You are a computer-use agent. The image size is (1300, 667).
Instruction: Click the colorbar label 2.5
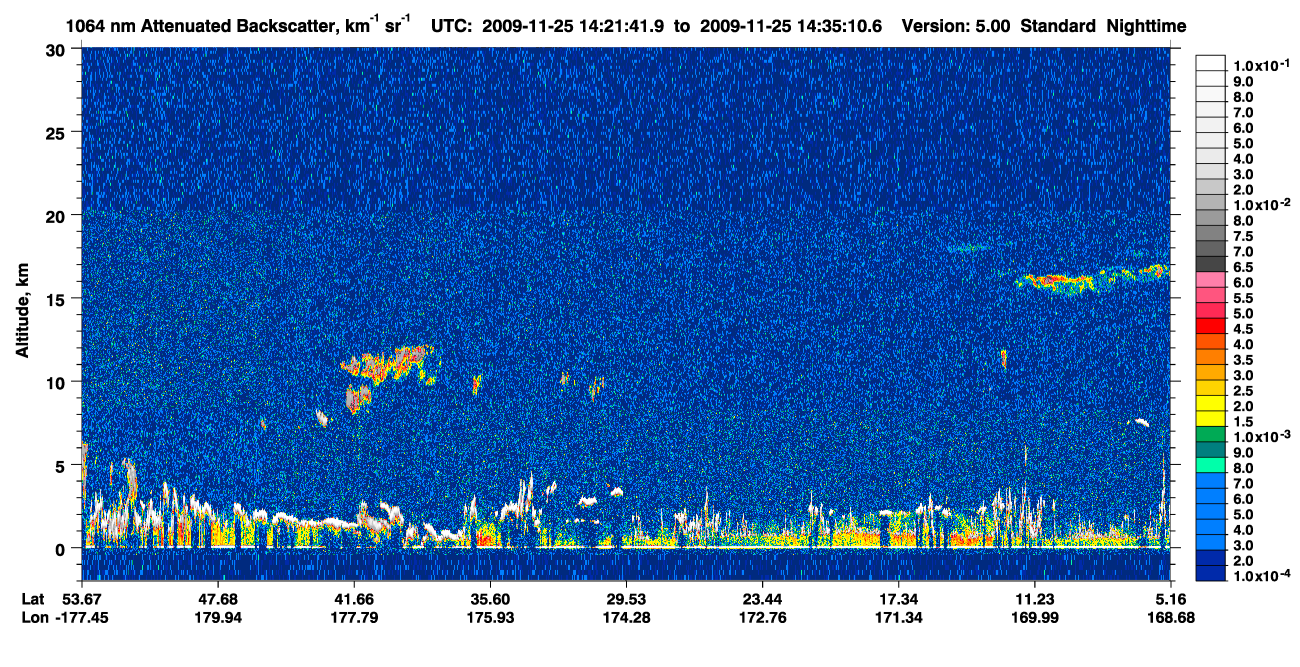tap(1243, 390)
